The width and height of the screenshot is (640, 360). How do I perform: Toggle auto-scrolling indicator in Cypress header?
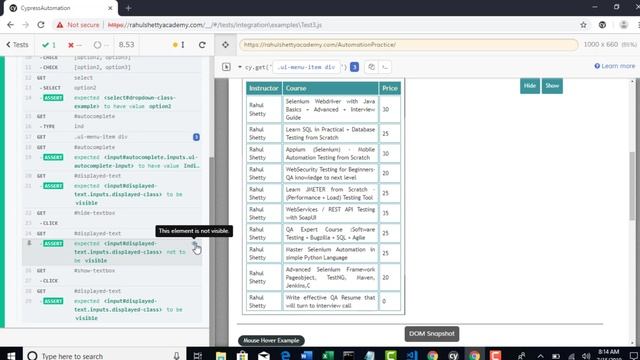click(x=179, y=45)
